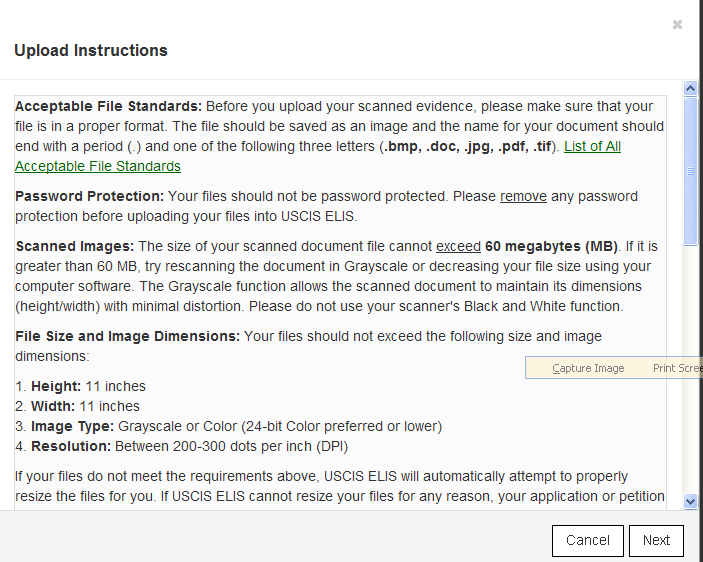Click the scroll down arrow
Screen dimensions: 703x562
[x=690, y=500]
